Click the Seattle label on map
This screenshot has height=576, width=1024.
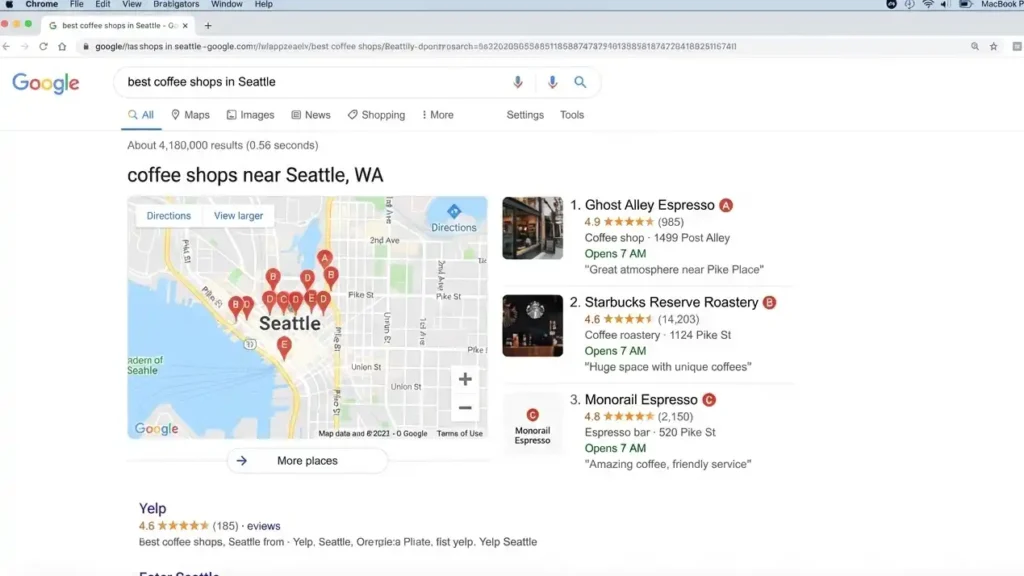(x=289, y=323)
